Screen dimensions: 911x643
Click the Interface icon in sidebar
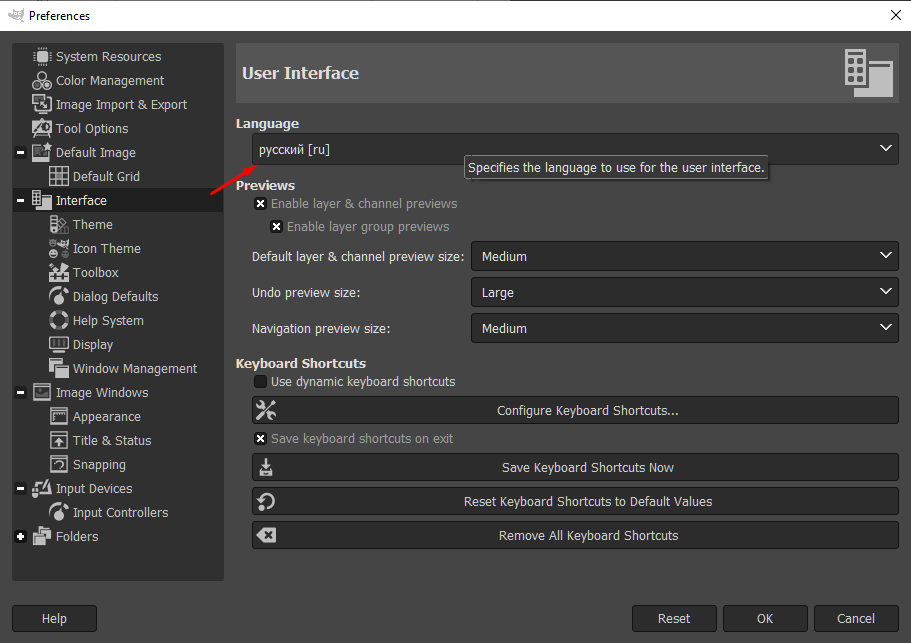[42, 200]
